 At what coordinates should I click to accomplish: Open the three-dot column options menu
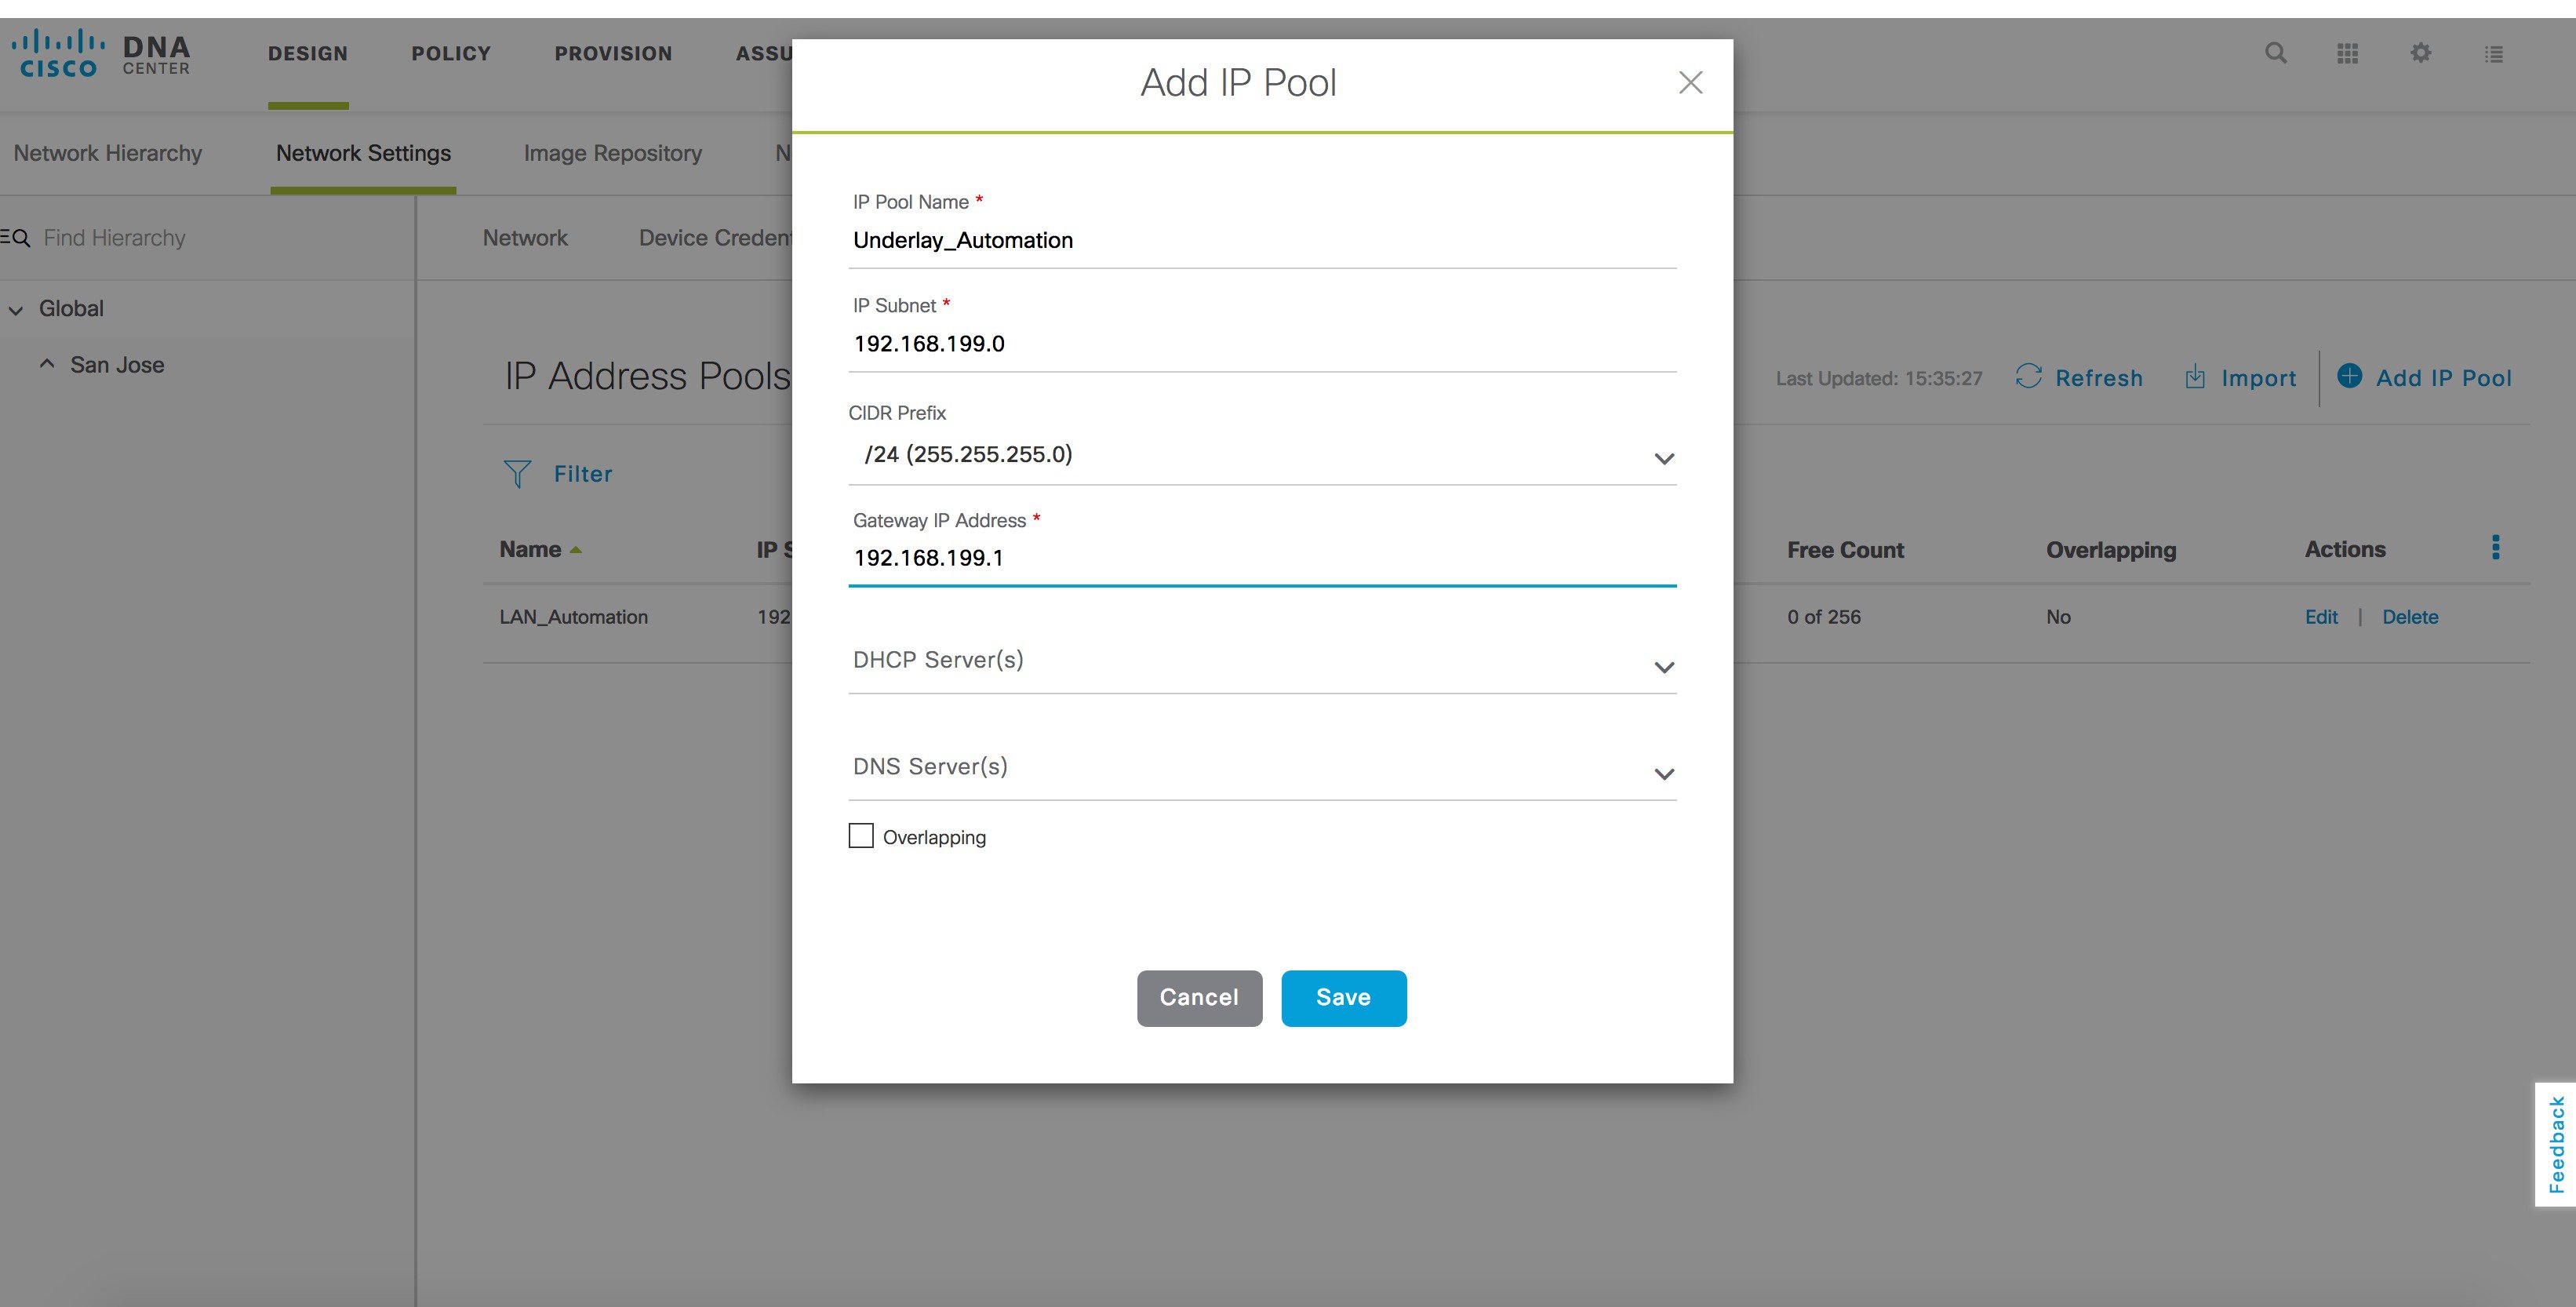point(2495,548)
